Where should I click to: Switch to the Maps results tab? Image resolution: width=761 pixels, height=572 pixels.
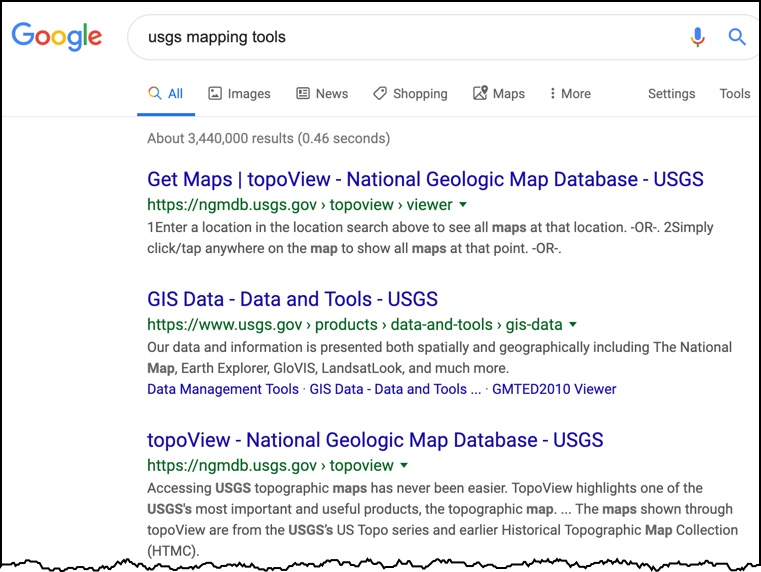[x=498, y=93]
